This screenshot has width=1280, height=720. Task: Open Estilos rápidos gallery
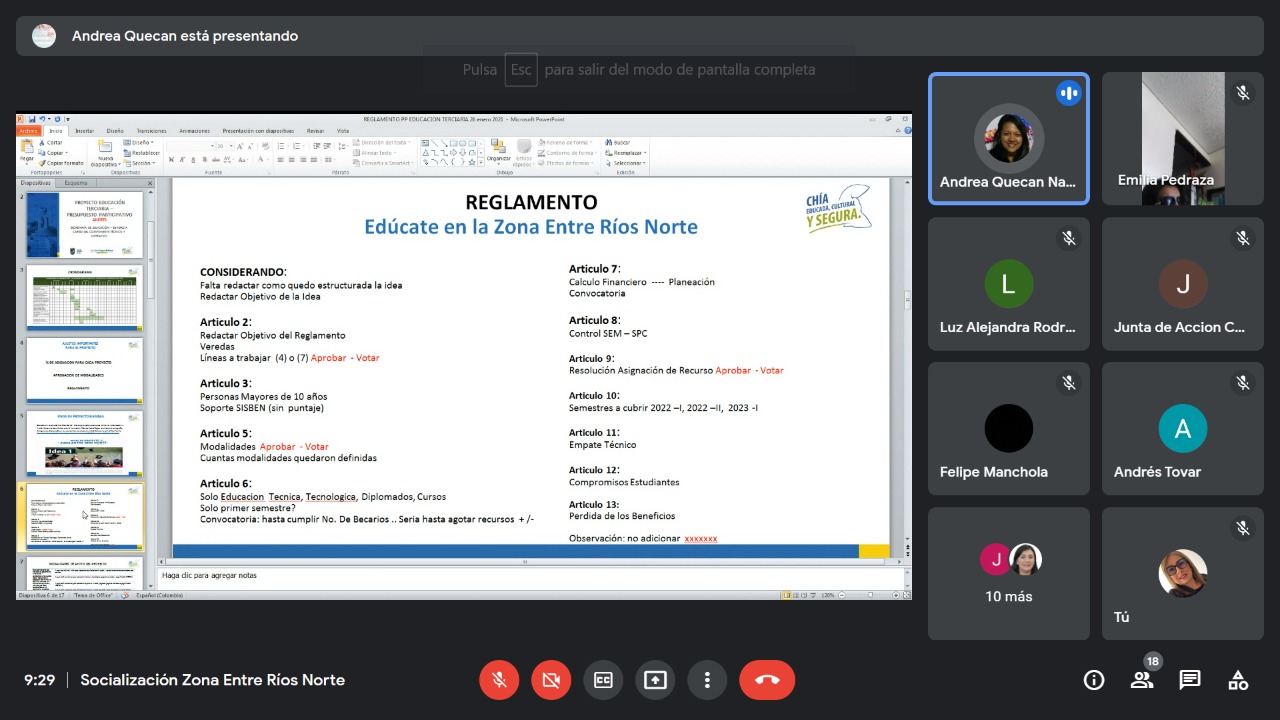click(x=524, y=152)
